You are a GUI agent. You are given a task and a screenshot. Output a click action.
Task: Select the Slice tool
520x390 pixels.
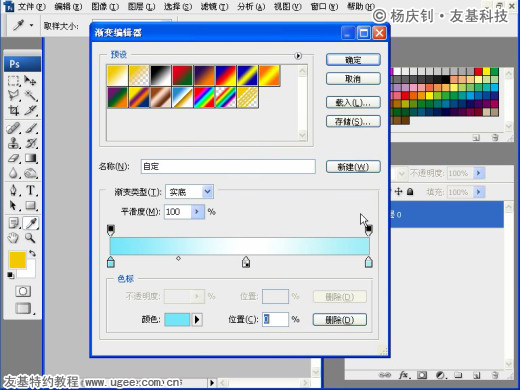pos(30,110)
